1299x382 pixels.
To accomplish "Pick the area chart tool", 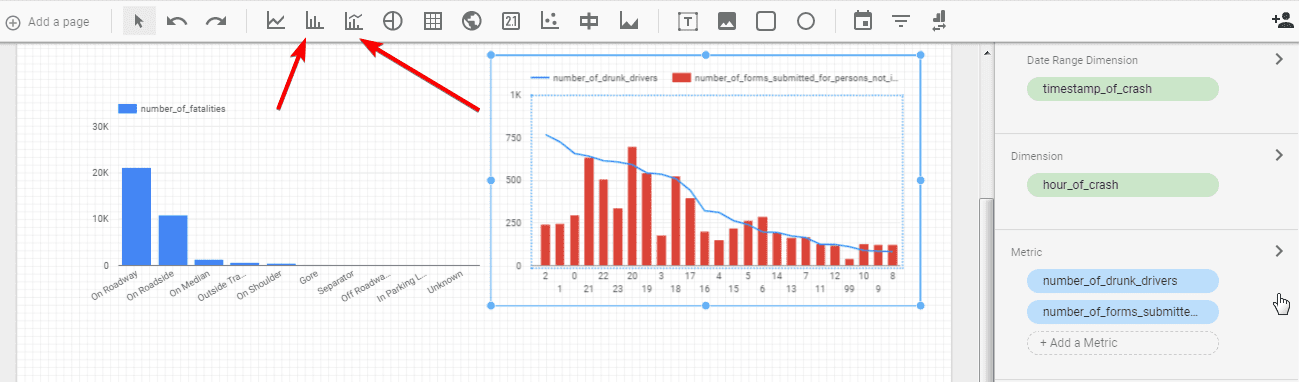I will [x=629, y=21].
